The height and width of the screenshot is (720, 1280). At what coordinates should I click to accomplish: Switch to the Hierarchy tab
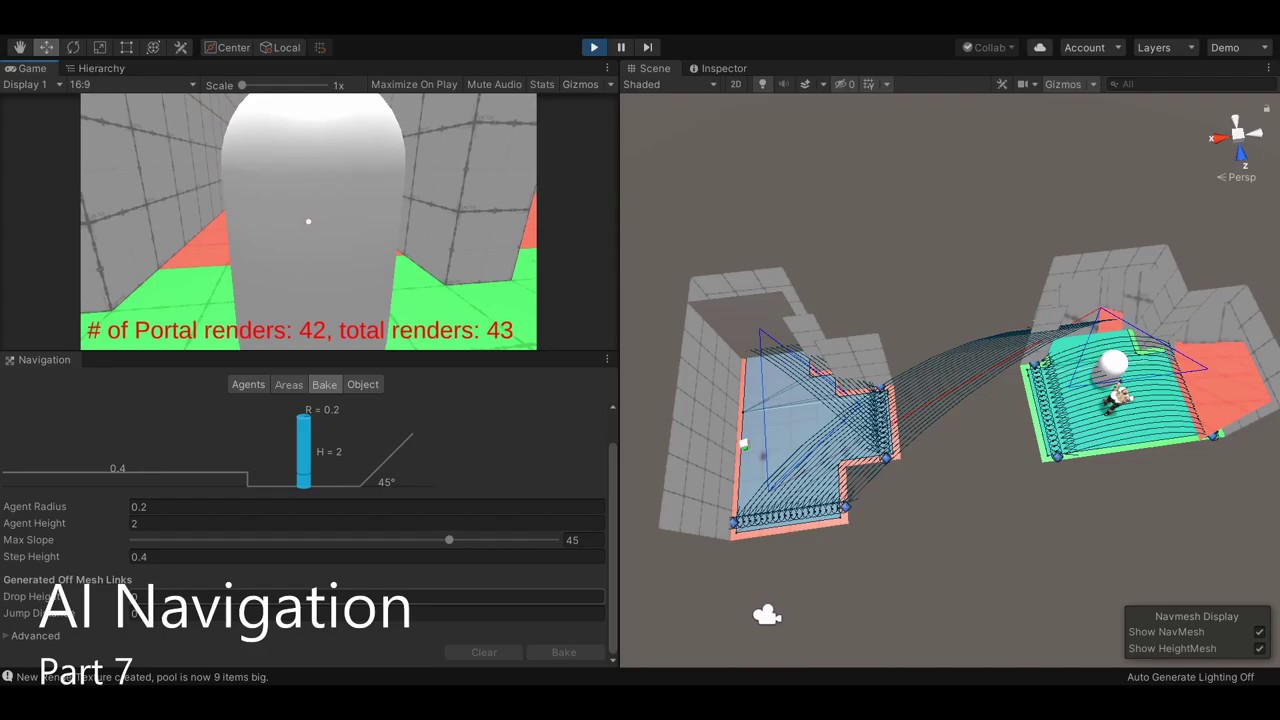point(94,68)
